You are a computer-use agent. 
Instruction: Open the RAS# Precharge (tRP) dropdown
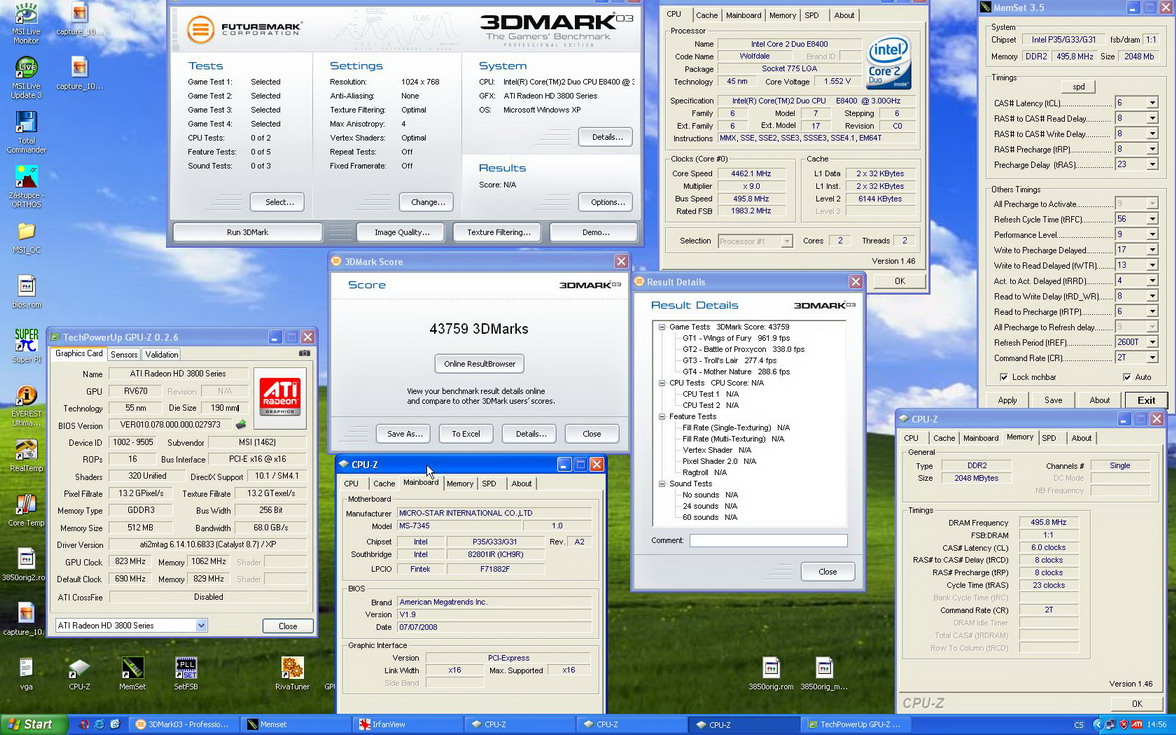click(1152, 149)
